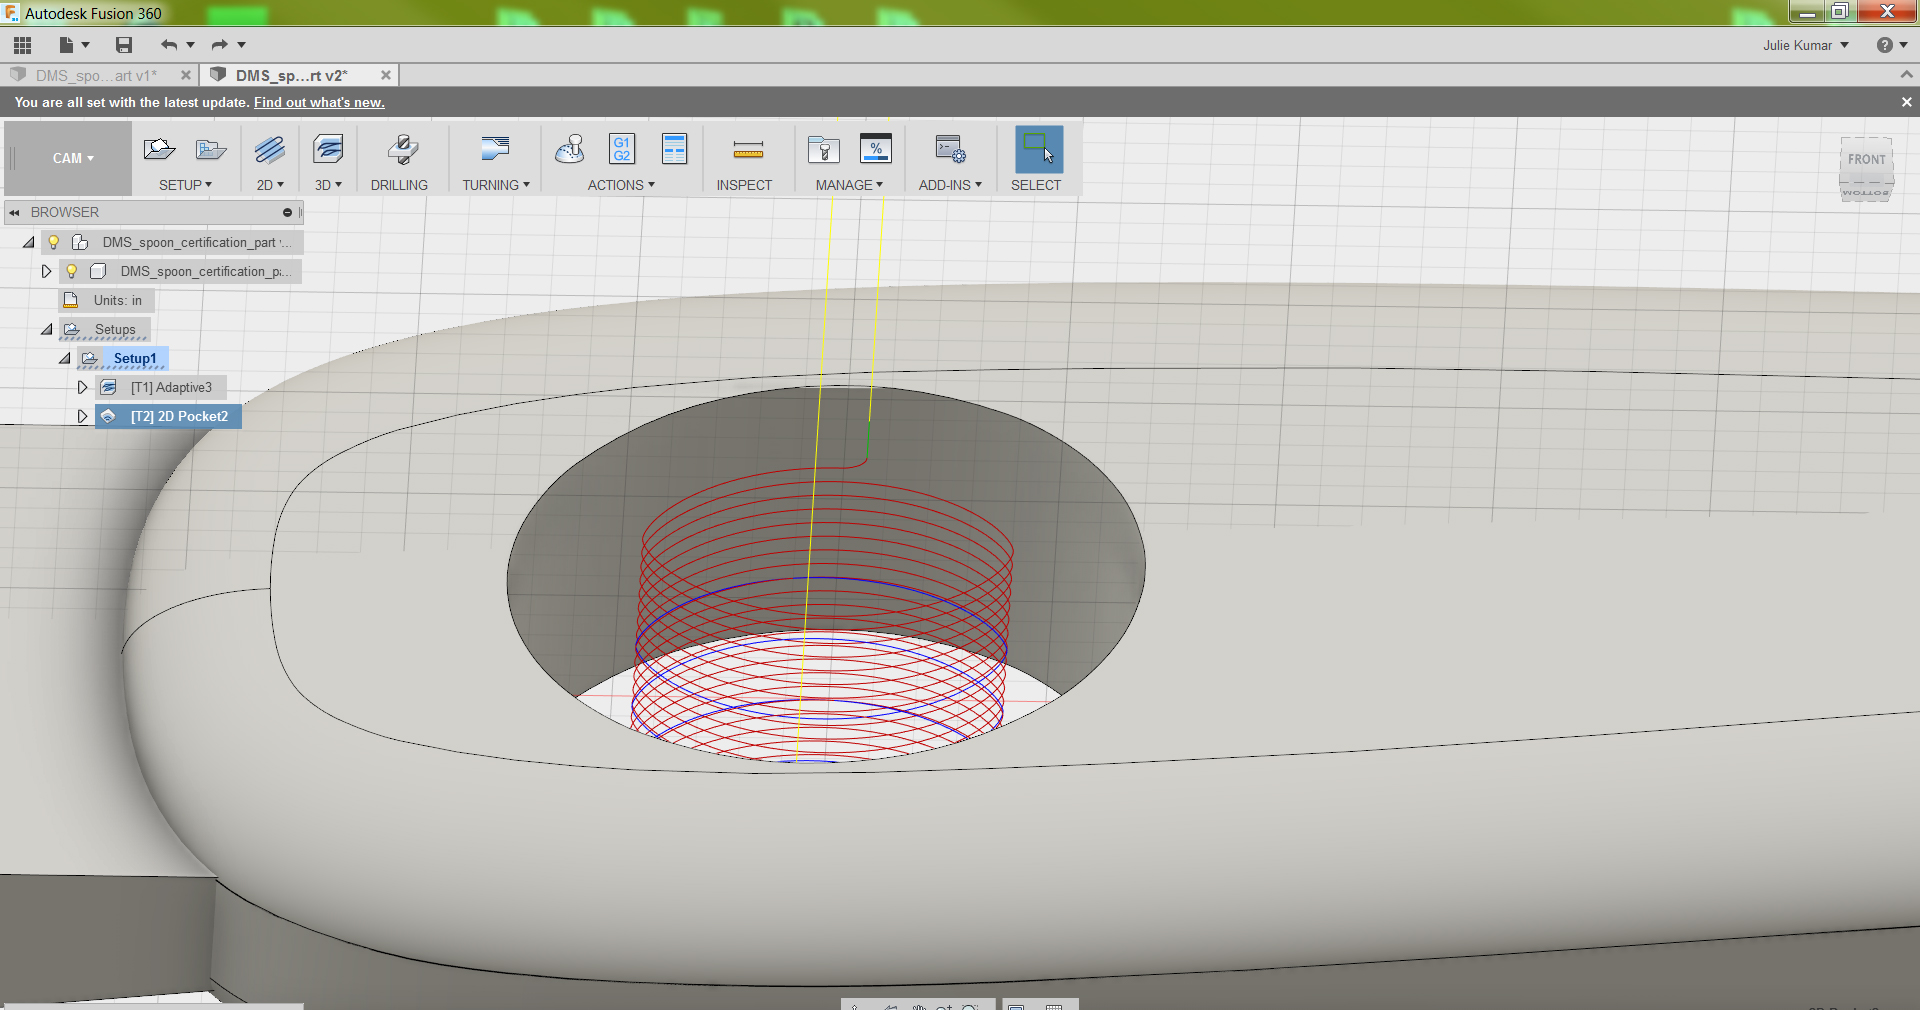Click the Setup Sheet icon
This screenshot has height=1010, width=1920.
pyautogui.click(x=675, y=149)
